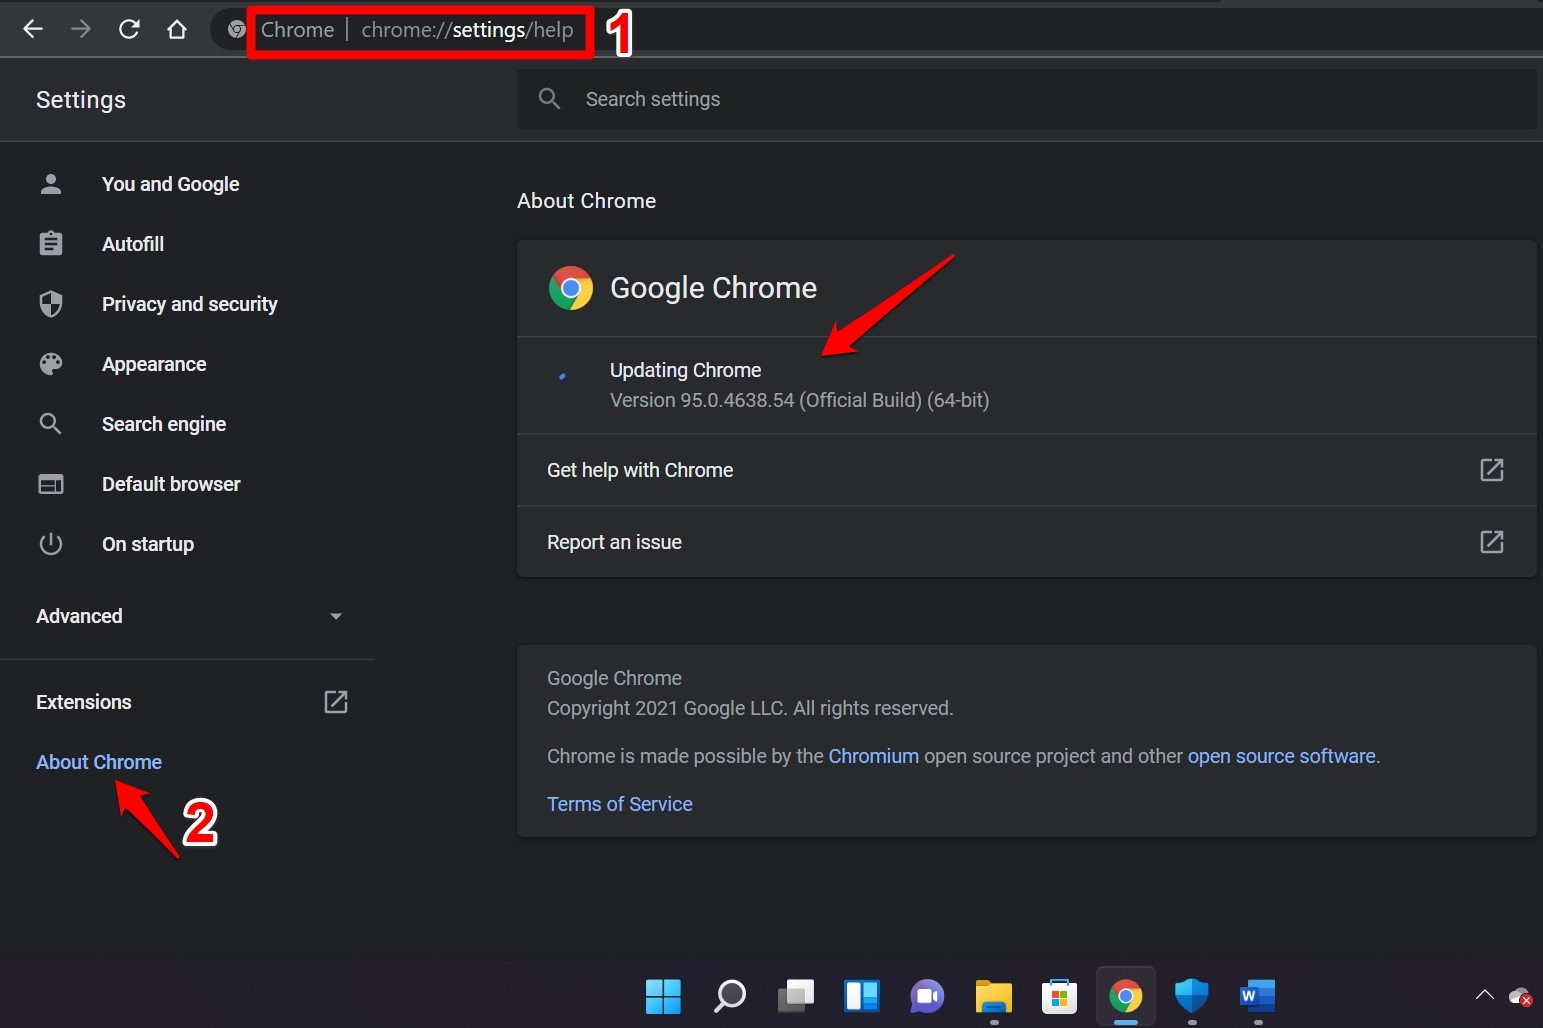This screenshot has width=1543, height=1028.
Task: Click the browser address bar
Action: (468, 30)
